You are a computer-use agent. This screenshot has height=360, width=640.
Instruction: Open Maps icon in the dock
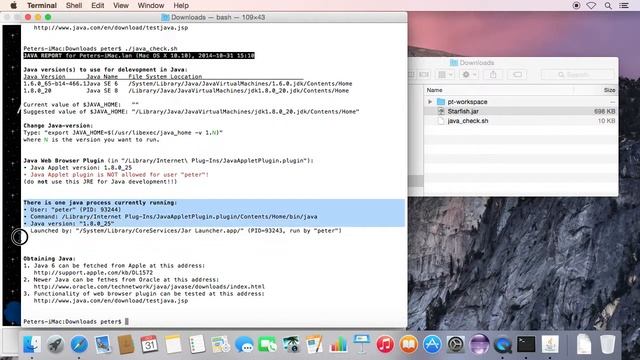pos(220,344)
